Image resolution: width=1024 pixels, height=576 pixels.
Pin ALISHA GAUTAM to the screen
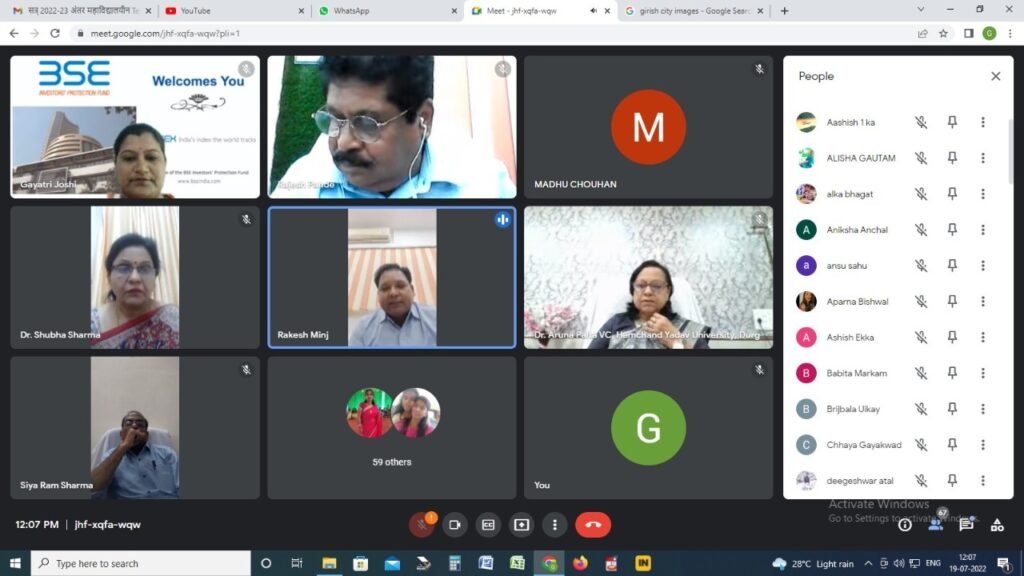[x=952, y=158]
